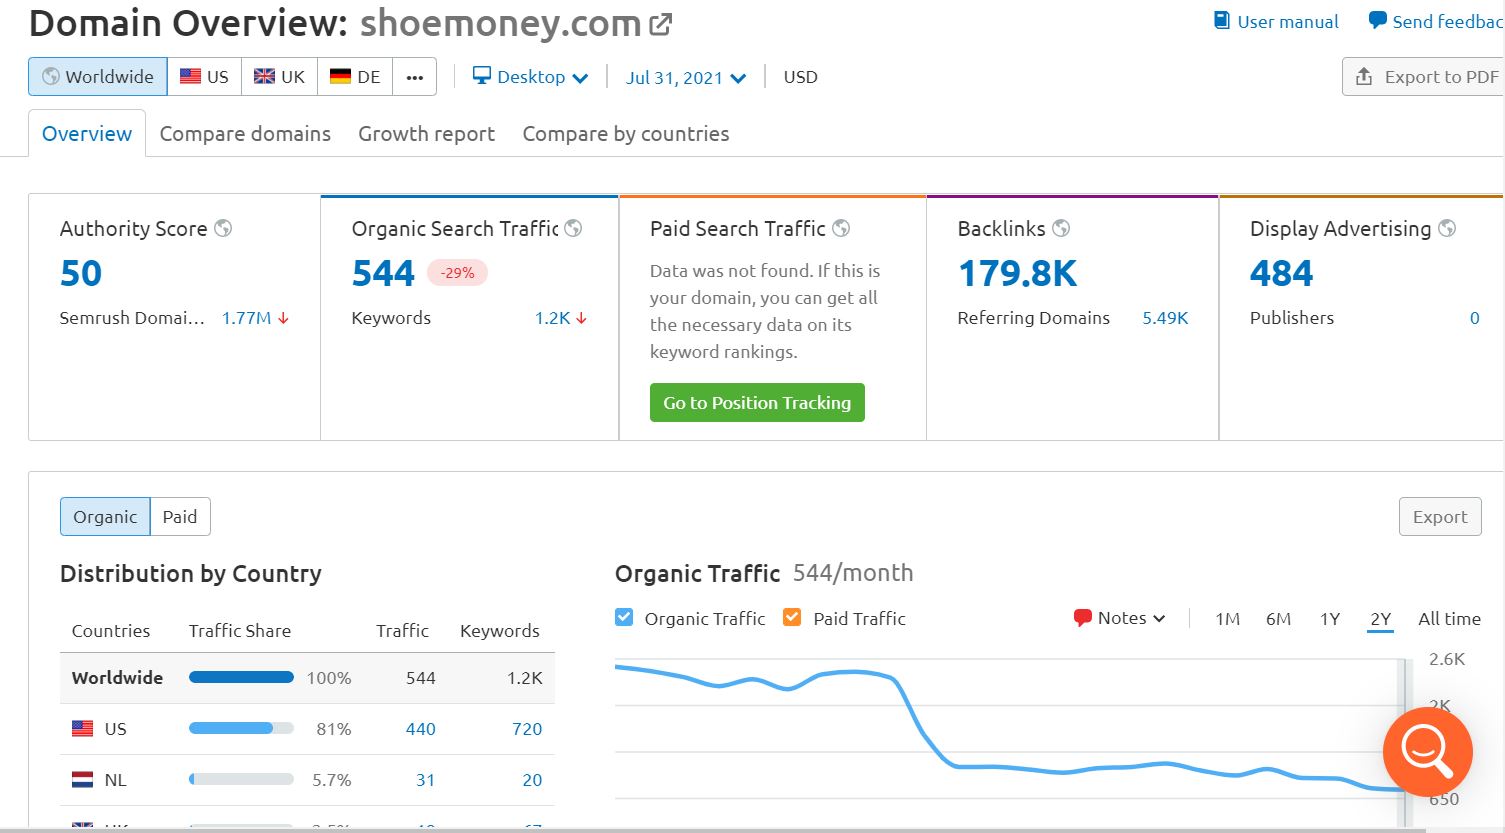
Task: Click globe icon next to Authority Score
Action: coord(223,228)
